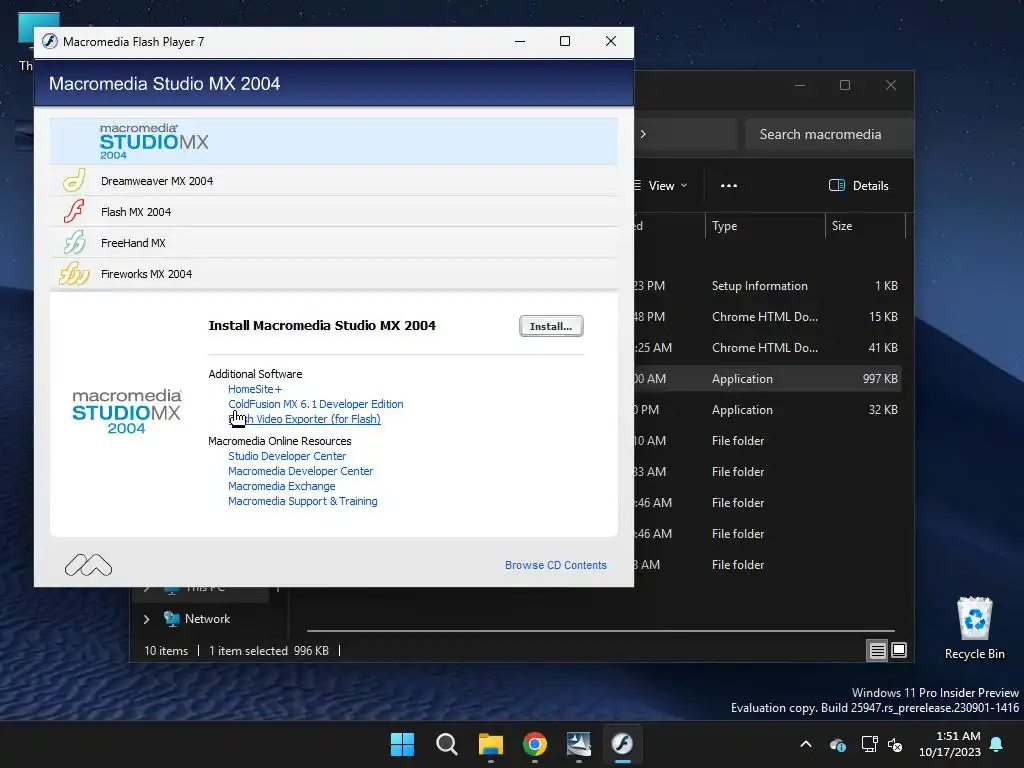
Task: Click the muted volume tray icon
Action: pos(895,744)
